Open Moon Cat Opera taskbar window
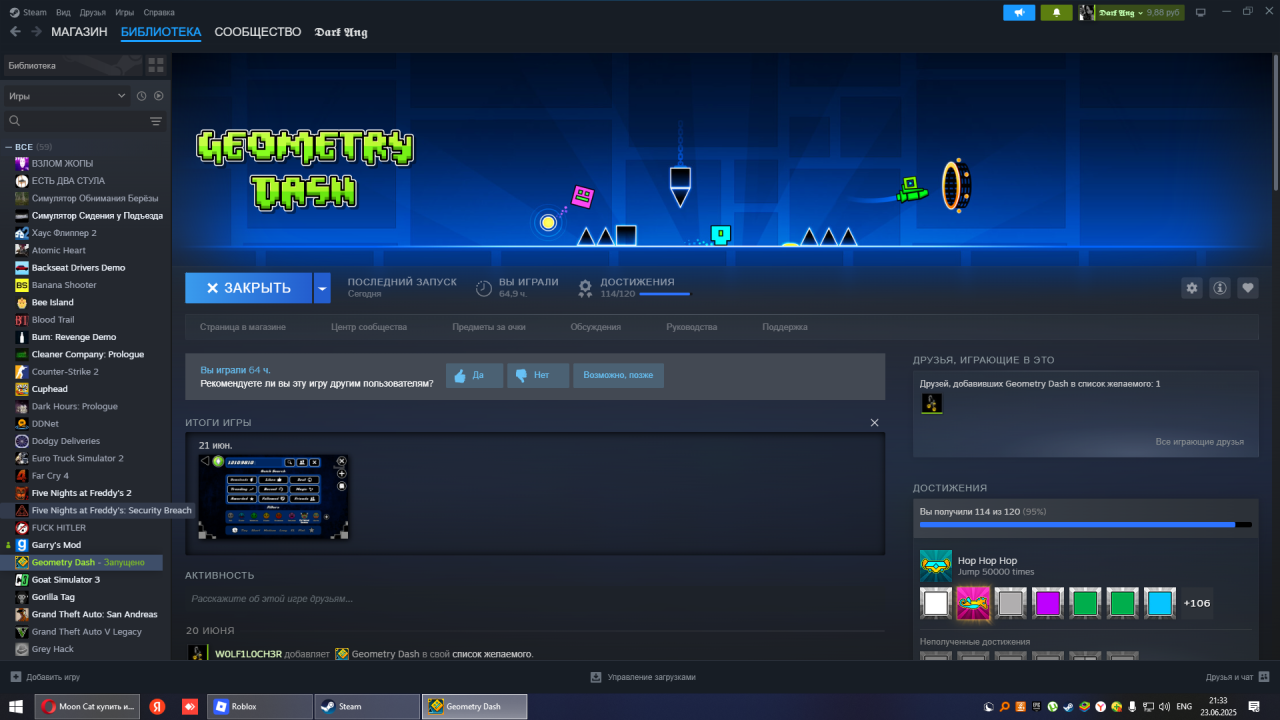Image resolution: width=1280 pixels, height=720 pixels. click(88, 706)
